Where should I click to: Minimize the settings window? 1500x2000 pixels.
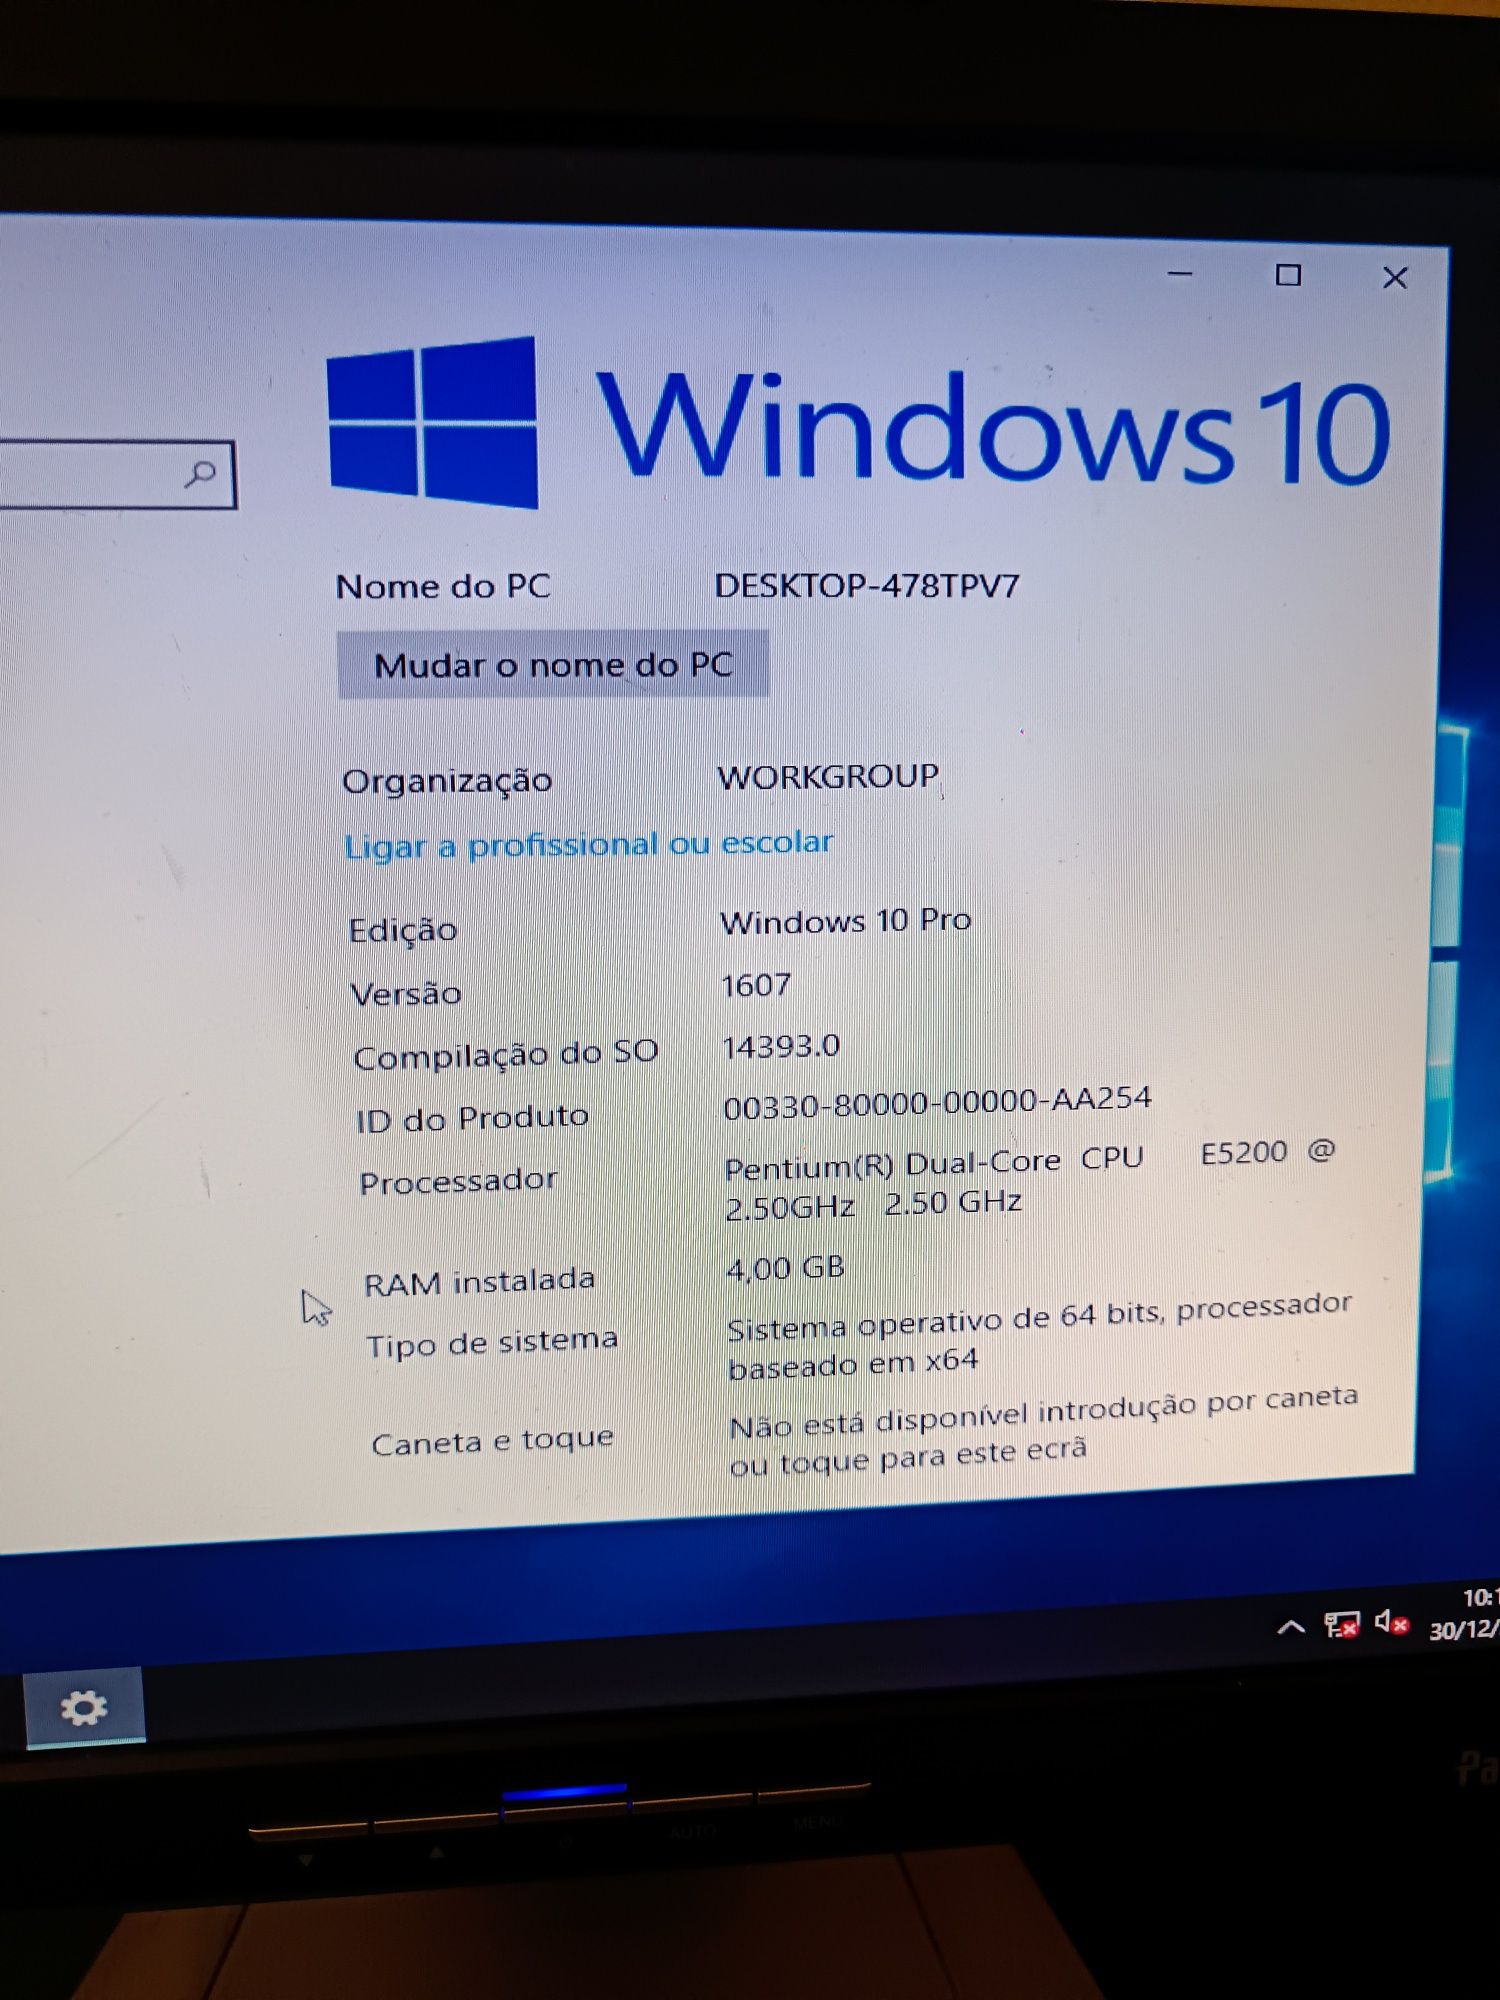[x=1180, y=273]
